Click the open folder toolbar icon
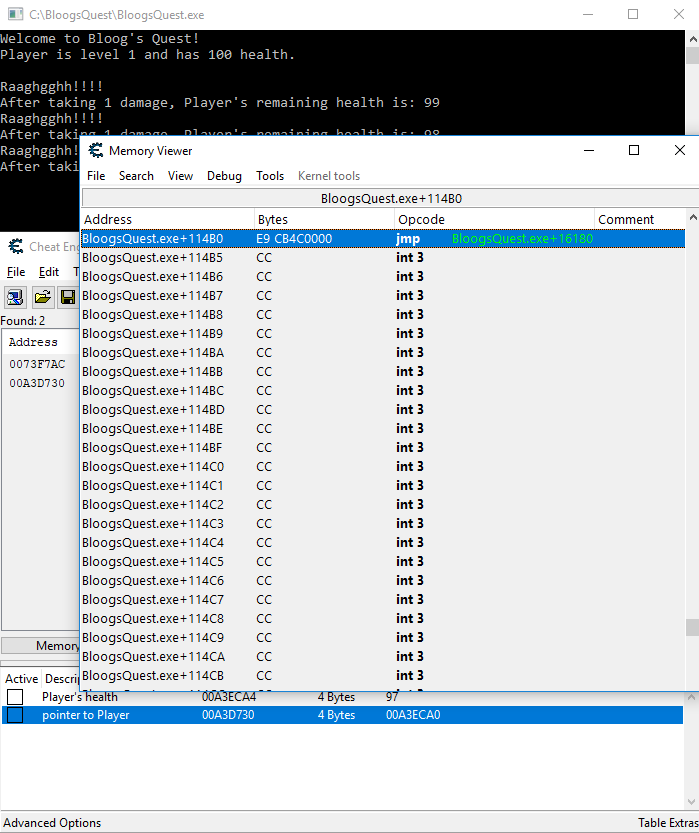 click(42, 297)
